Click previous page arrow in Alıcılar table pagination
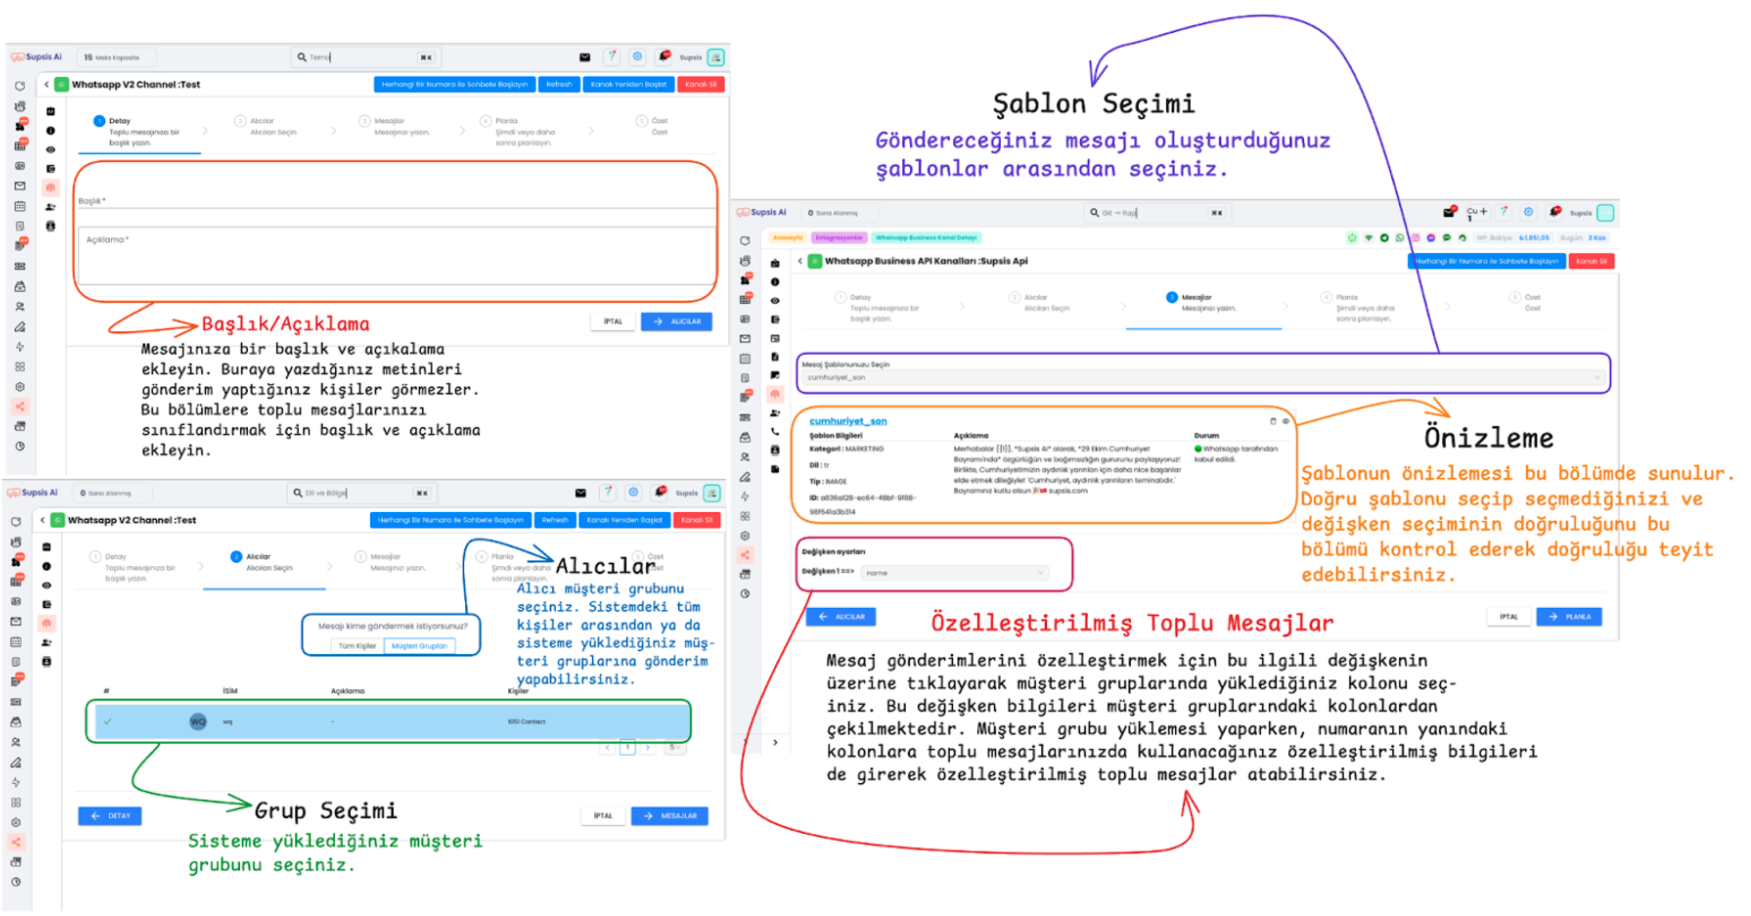Viewport: 1751px width, 916px height. (x=607, y=748)
